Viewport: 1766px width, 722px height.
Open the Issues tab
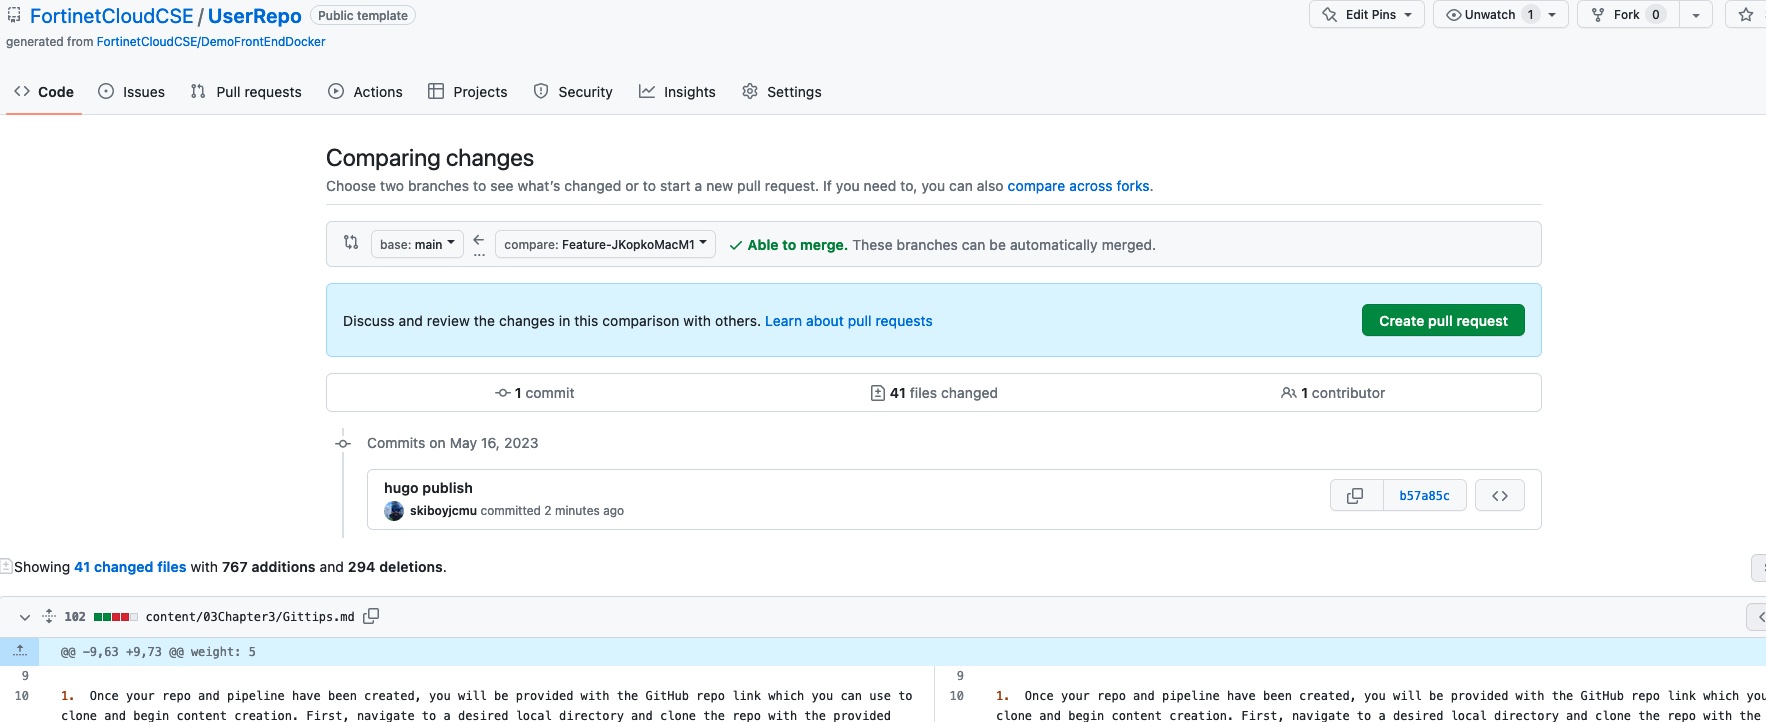pos(132,92)
